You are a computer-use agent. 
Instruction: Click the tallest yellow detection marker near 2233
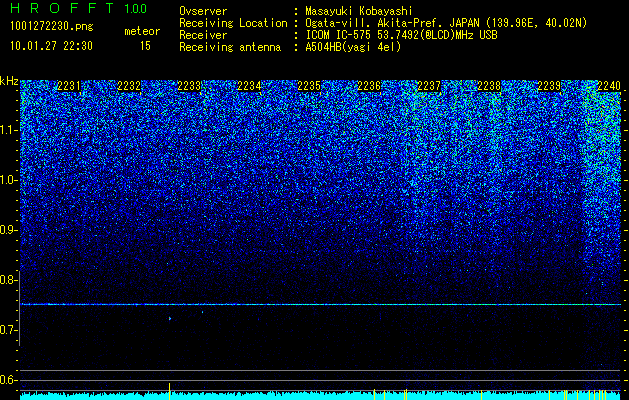(170, 391)
